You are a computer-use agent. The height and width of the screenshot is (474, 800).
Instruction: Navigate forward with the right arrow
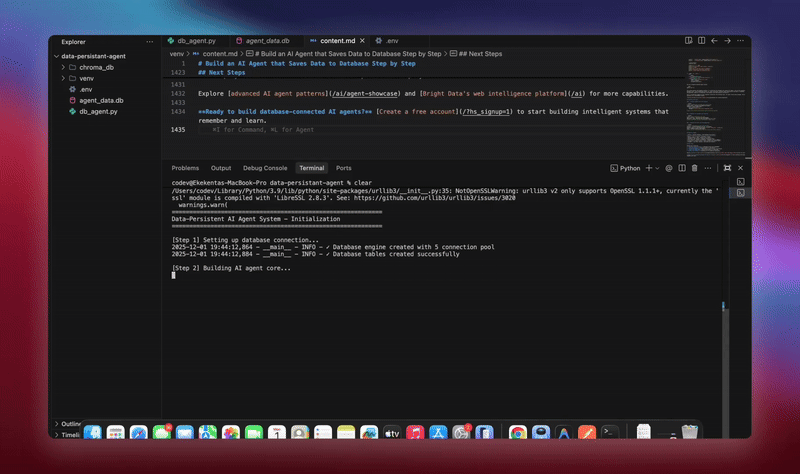coord(726,41)
